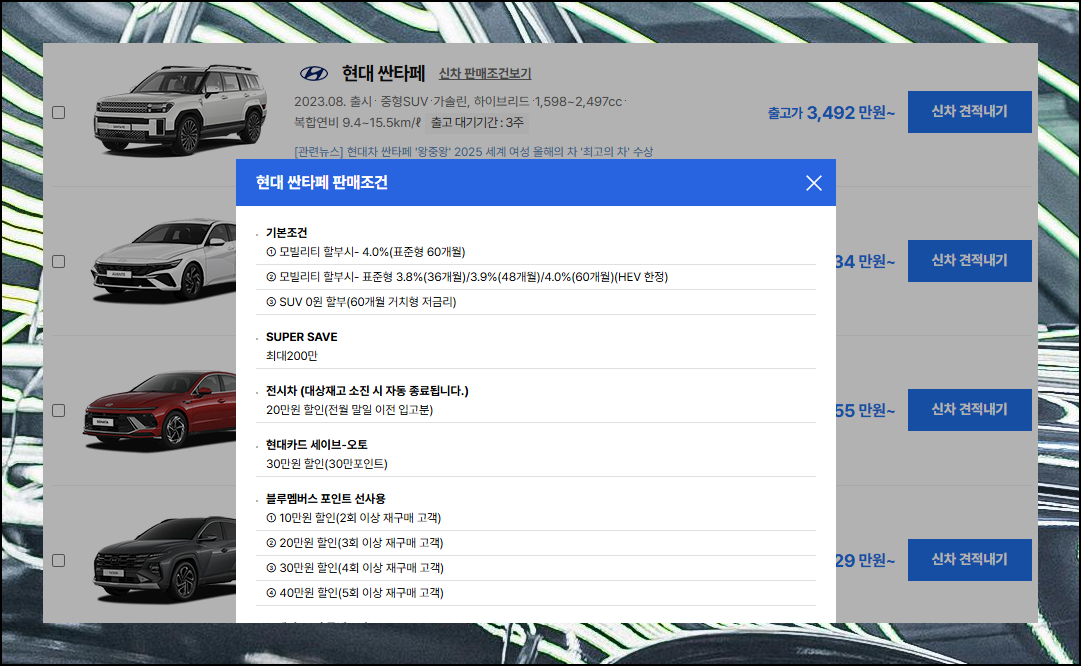This screenshot has height=666, width=1081.
Task: Click 신차 견적내기 in the dark gray SUV row
Action: 969,560
